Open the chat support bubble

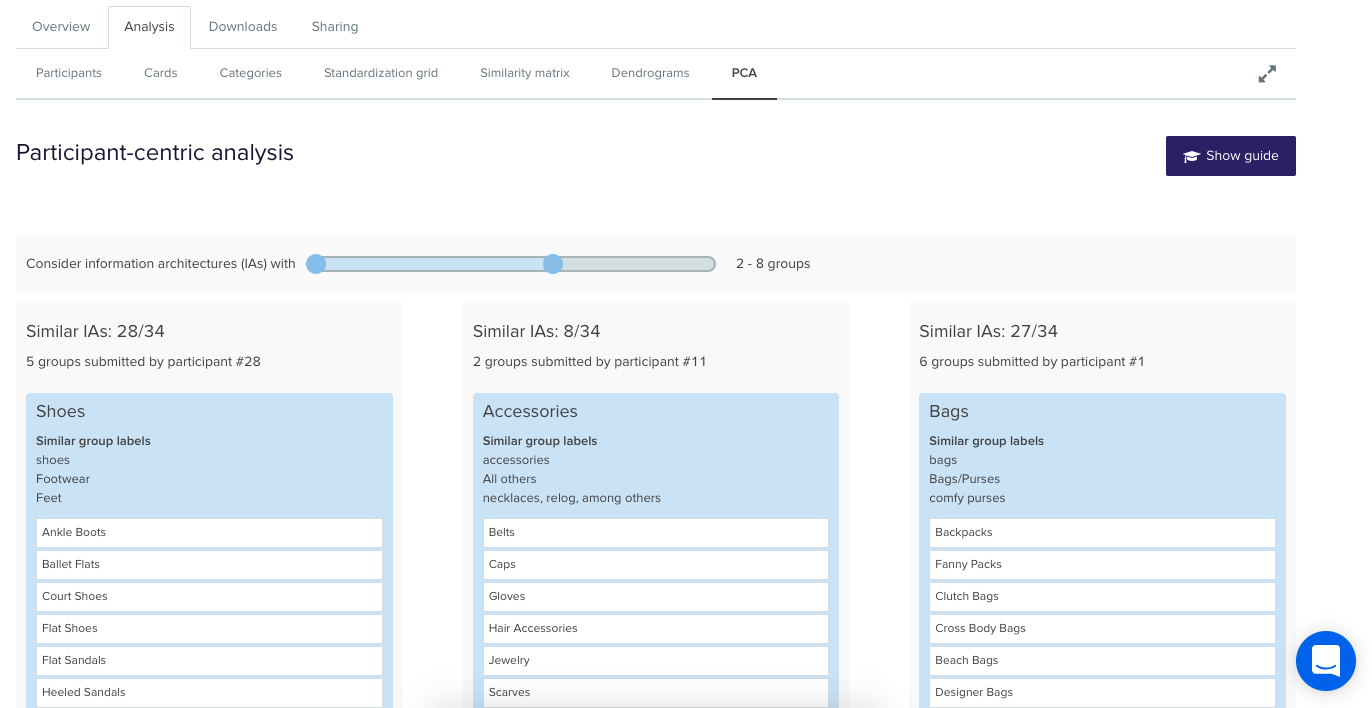pyautogui.click(x=1326, y=660)
